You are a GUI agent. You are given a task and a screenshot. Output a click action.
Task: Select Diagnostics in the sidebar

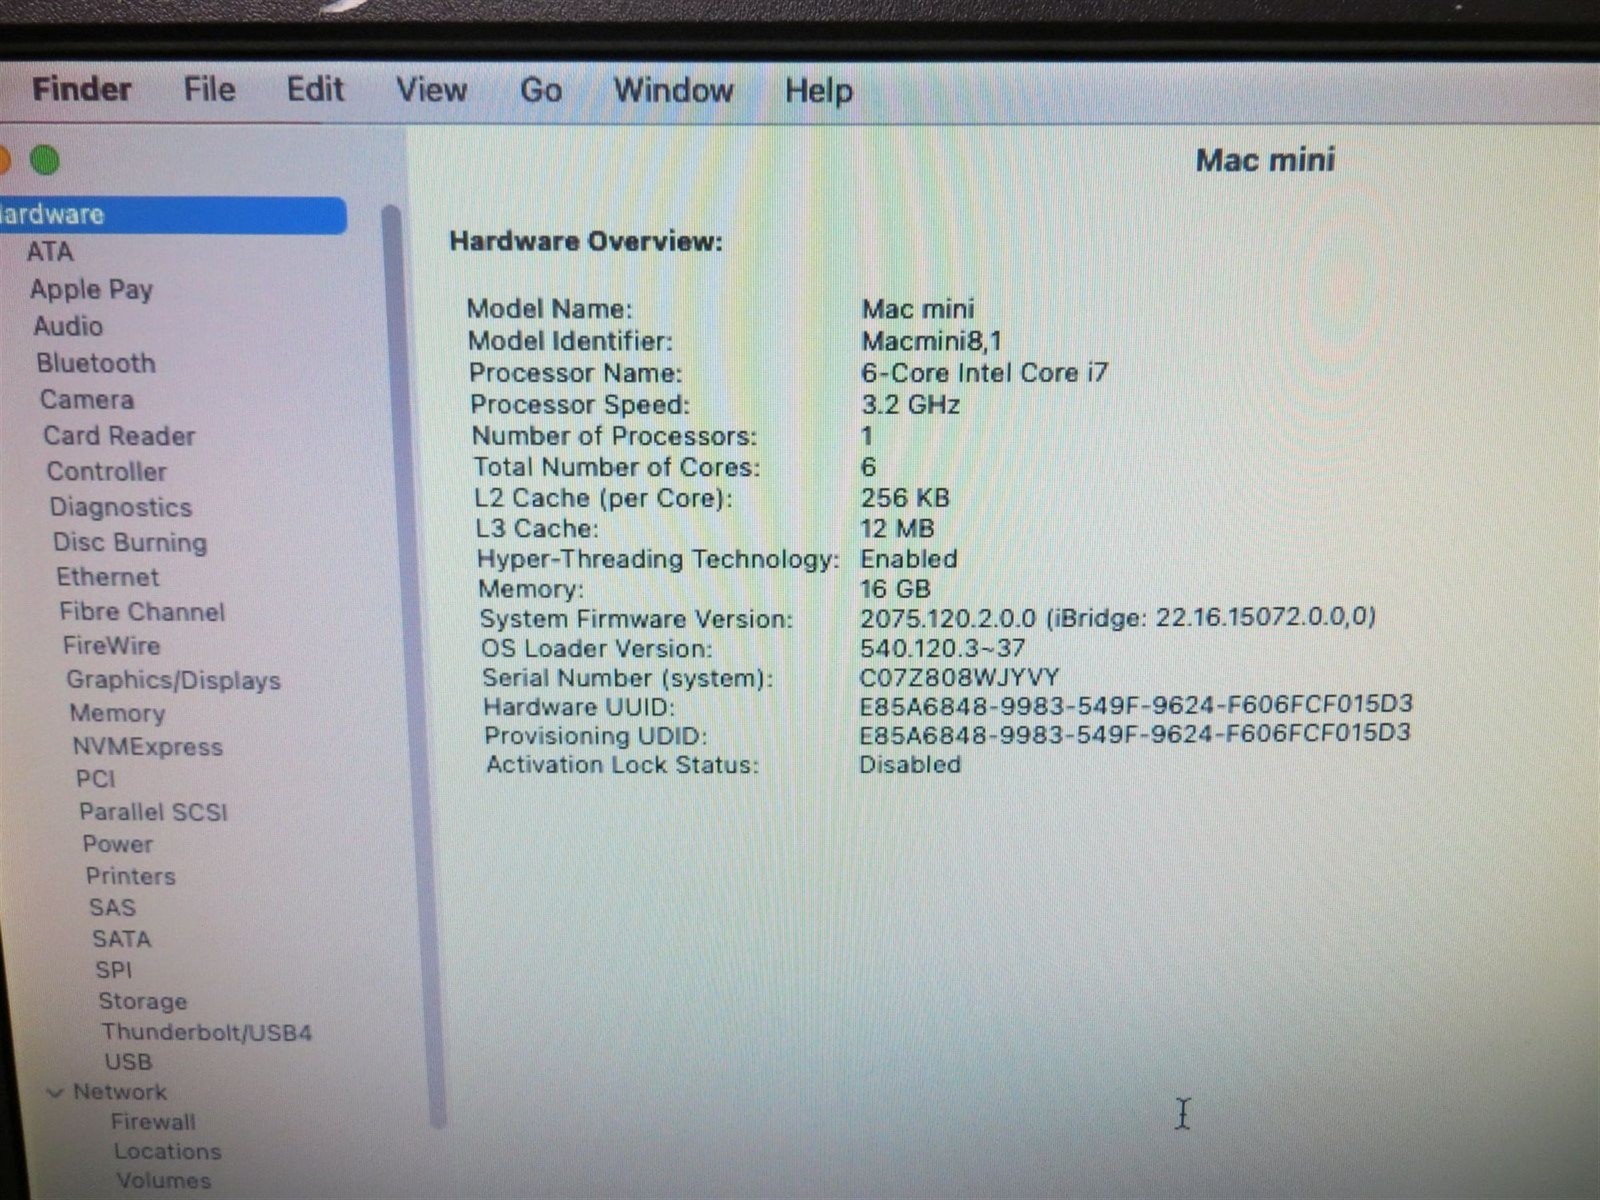click(x=121, y=507)
